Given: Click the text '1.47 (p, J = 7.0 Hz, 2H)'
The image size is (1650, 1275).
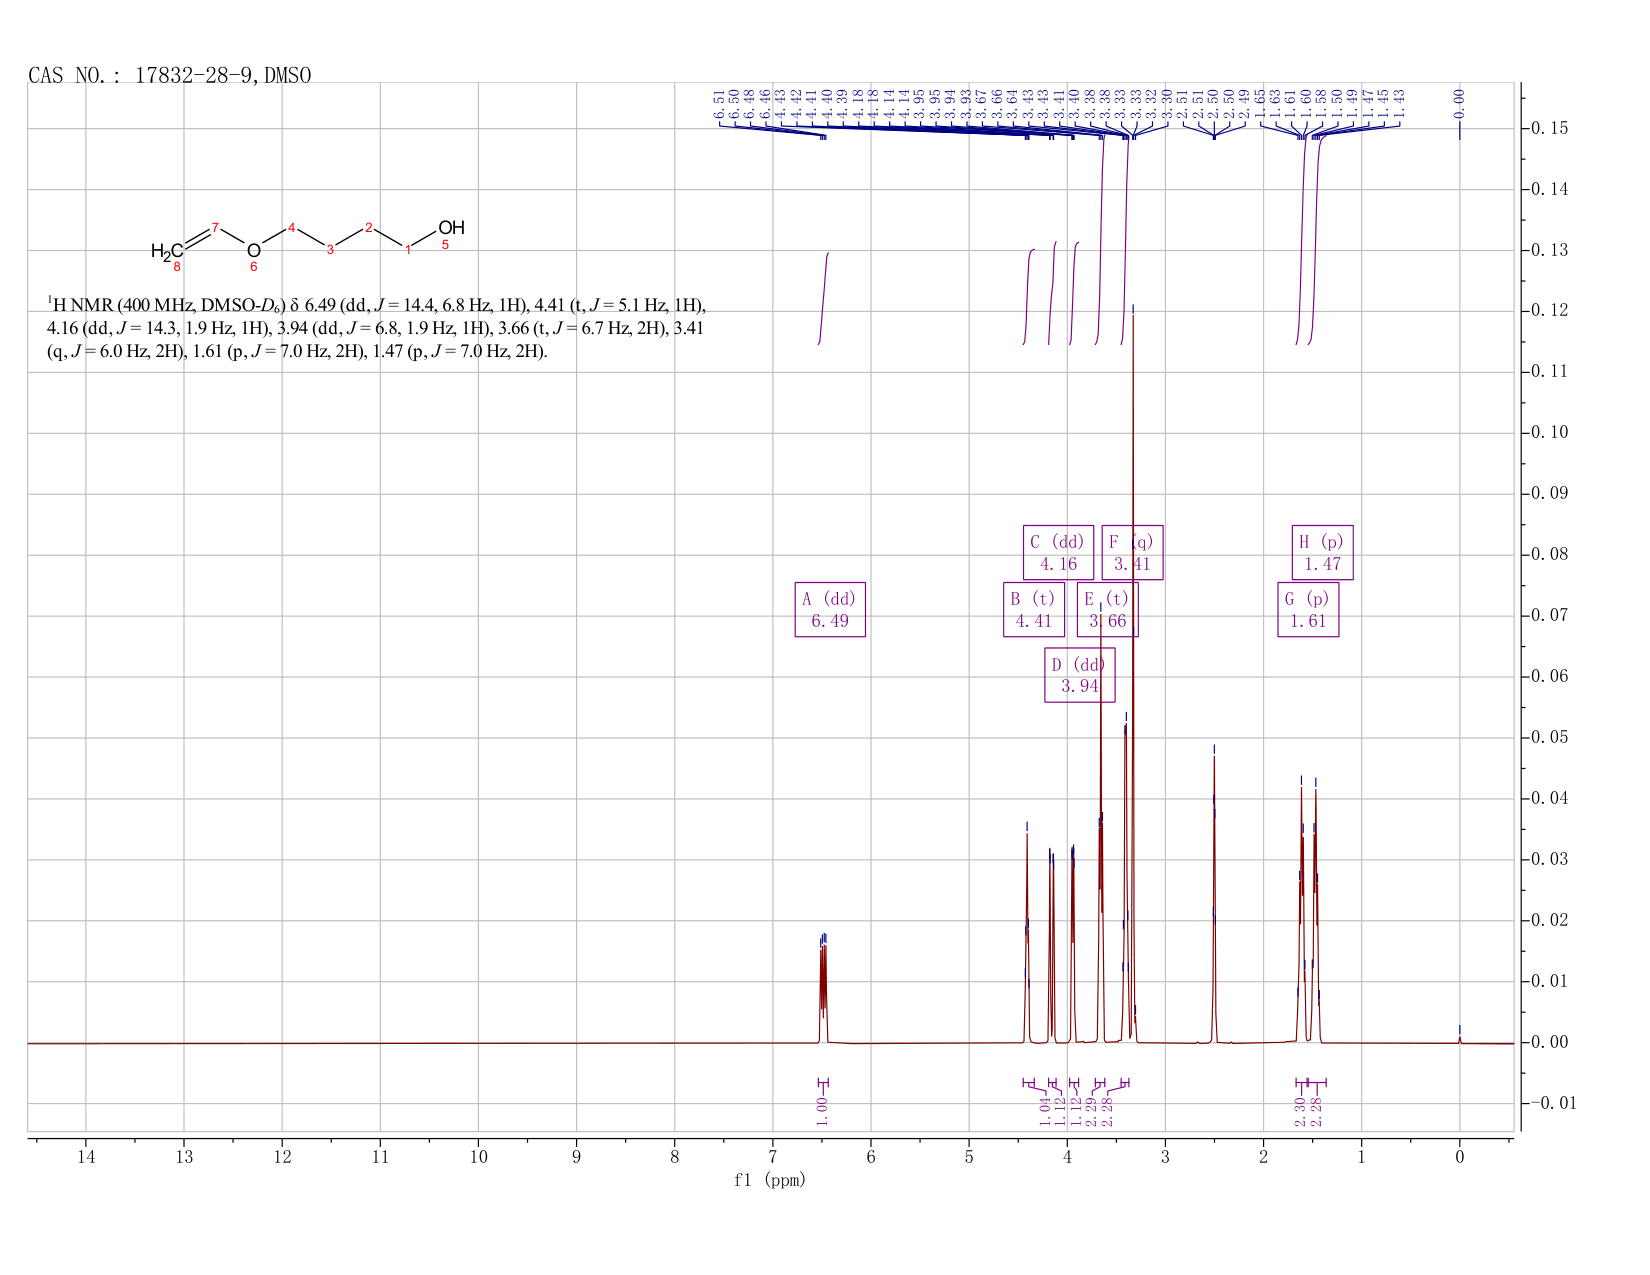Looking at the screenshot, I should [x=460, y=352].
